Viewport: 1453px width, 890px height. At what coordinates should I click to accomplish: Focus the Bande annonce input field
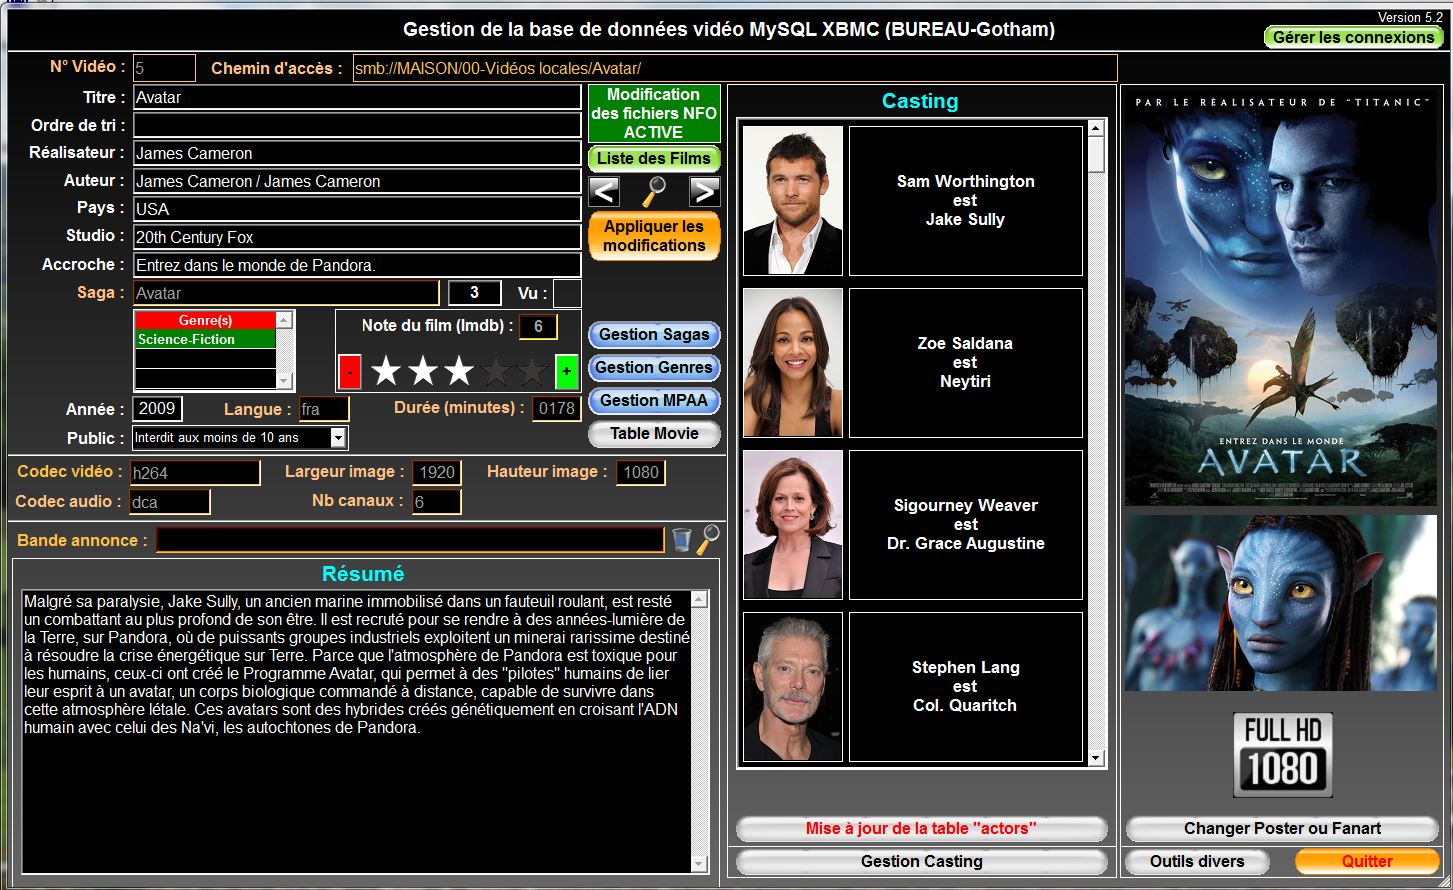tap(410, 540)
